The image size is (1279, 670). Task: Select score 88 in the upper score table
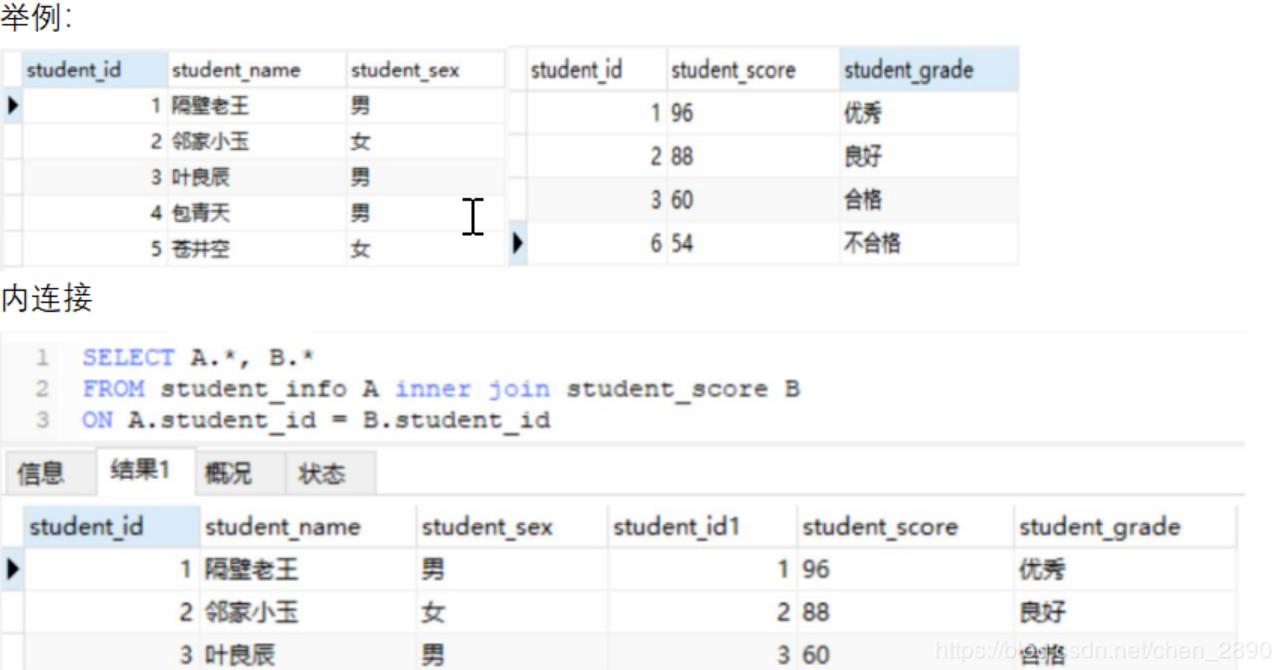[753, 157]
